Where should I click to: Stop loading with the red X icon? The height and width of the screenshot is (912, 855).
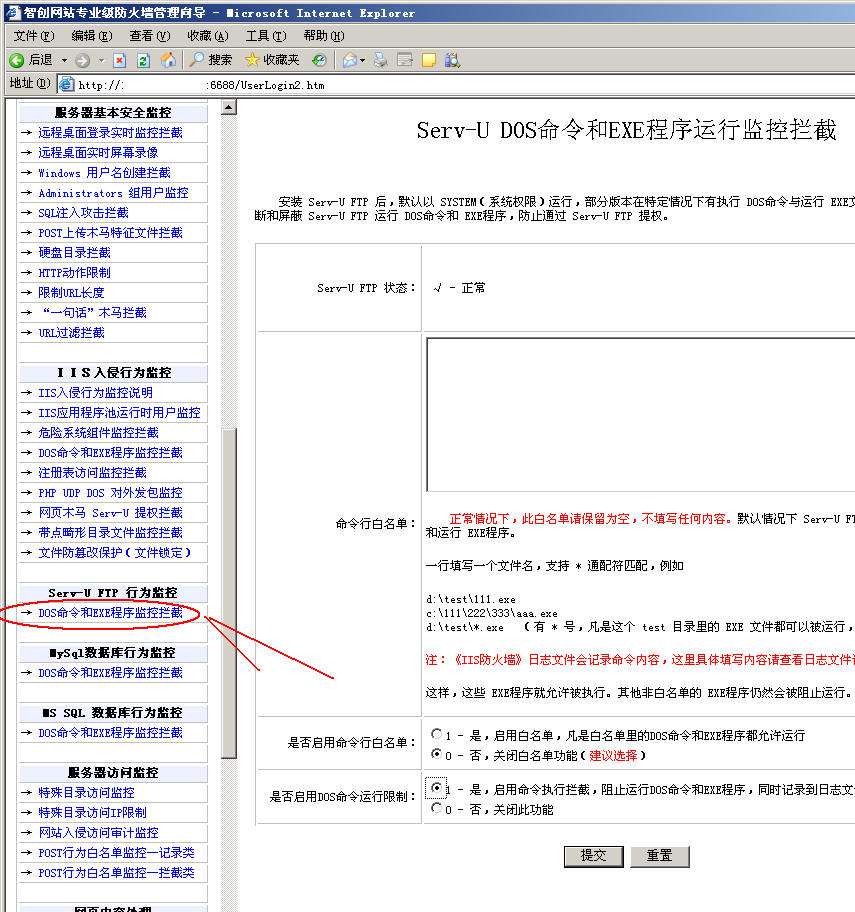coord(119,60)
